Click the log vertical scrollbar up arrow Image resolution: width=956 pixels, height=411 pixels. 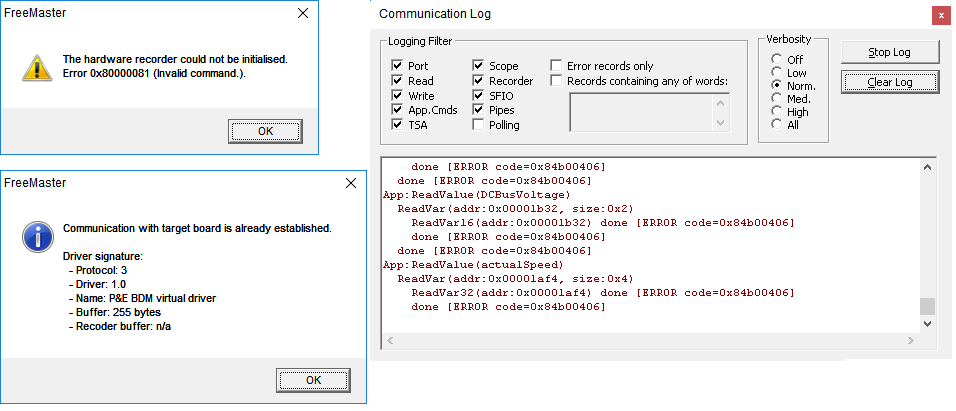pyautogui.click(x=927, y=167)
